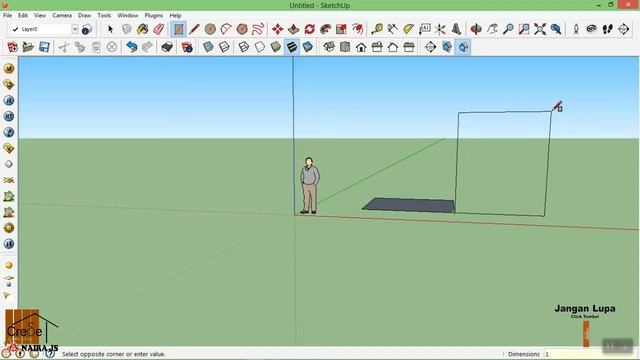Toggle X-ray face style

pos(208,47)
